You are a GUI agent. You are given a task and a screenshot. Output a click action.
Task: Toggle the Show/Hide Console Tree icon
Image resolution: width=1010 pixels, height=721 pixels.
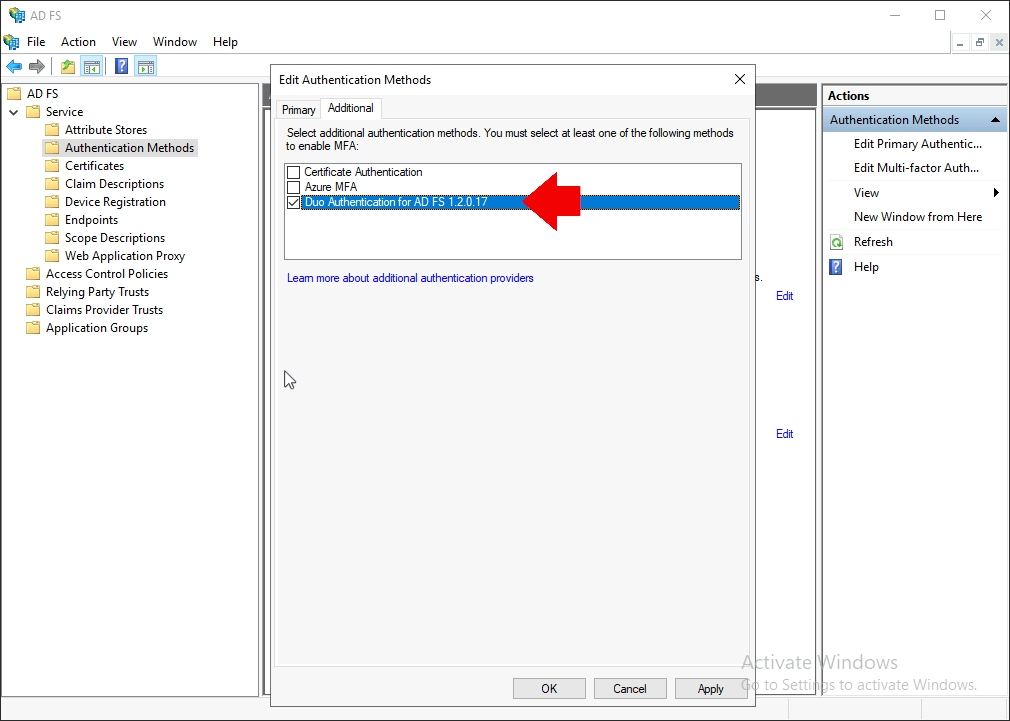point(92,66)
